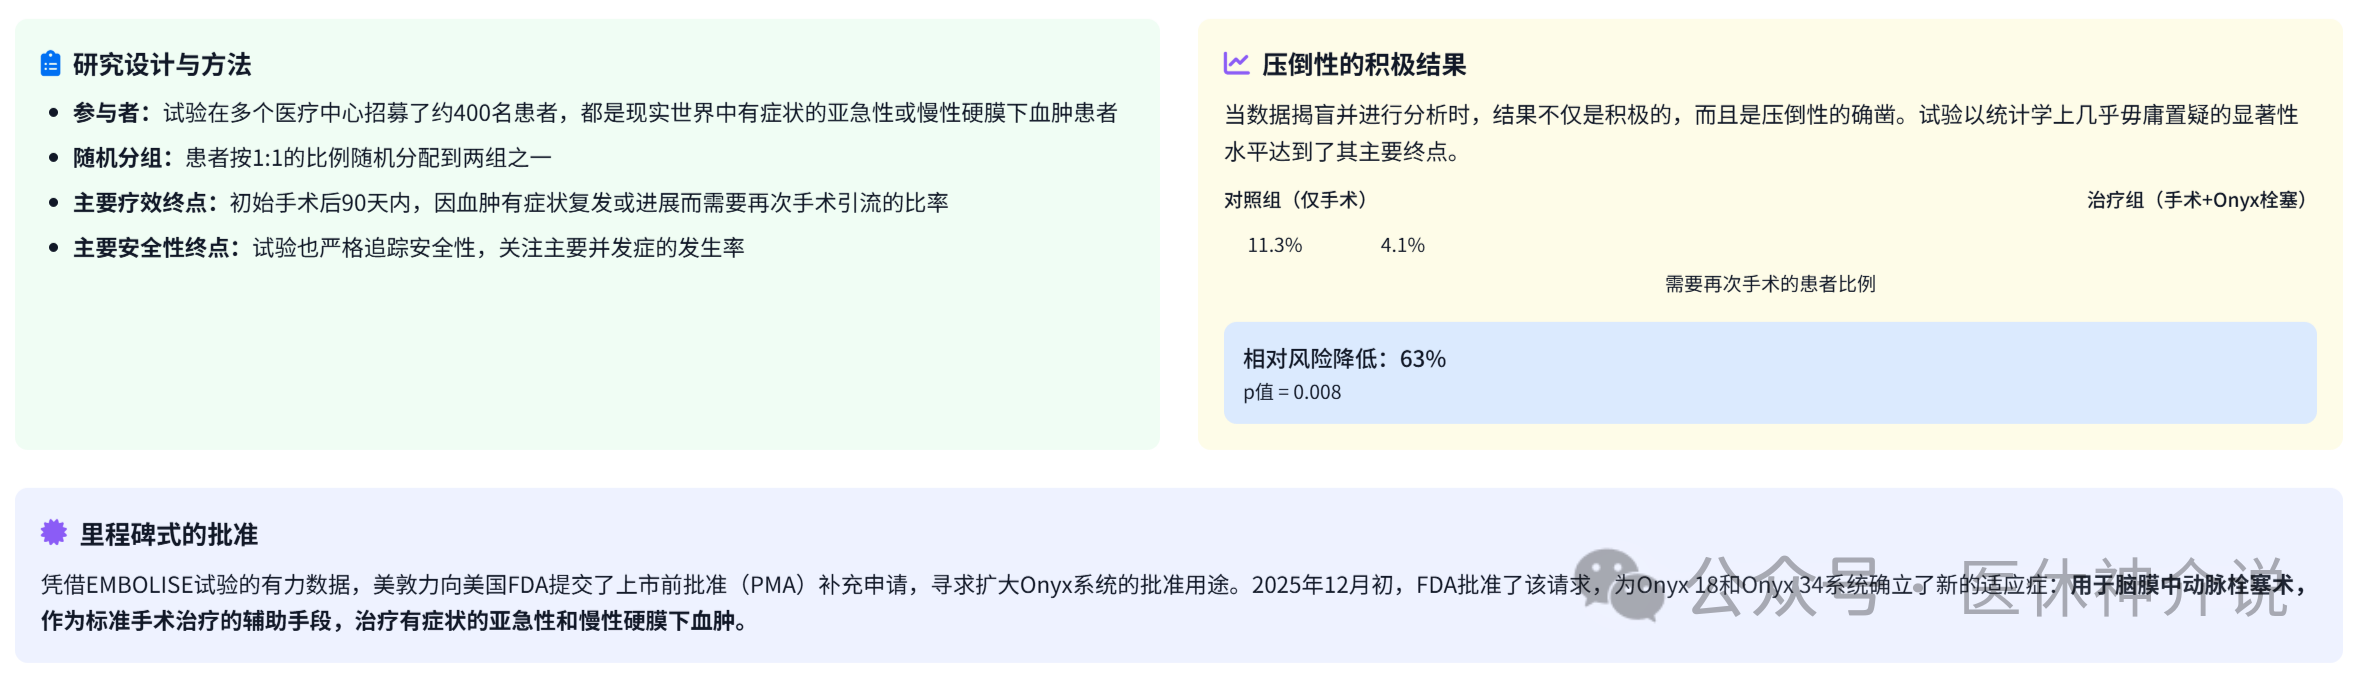2365x683 pixels.
Task: Click the p值 = 0.008 line
Action: [x=1292, y=392]
